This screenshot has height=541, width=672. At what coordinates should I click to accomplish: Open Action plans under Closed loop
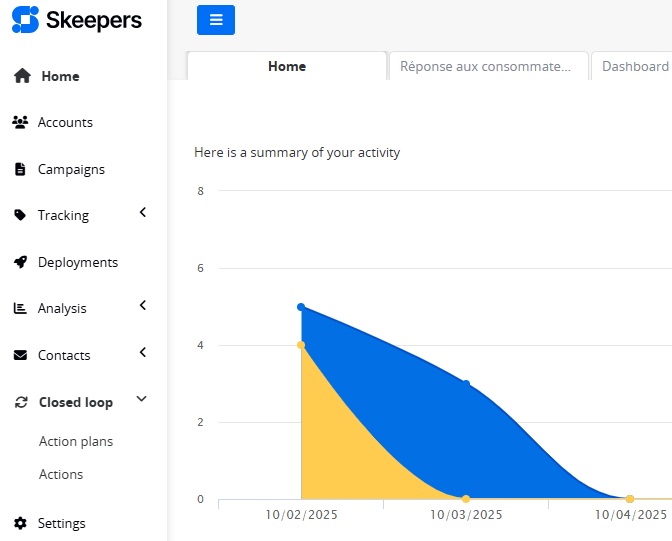tap(76, 441)
